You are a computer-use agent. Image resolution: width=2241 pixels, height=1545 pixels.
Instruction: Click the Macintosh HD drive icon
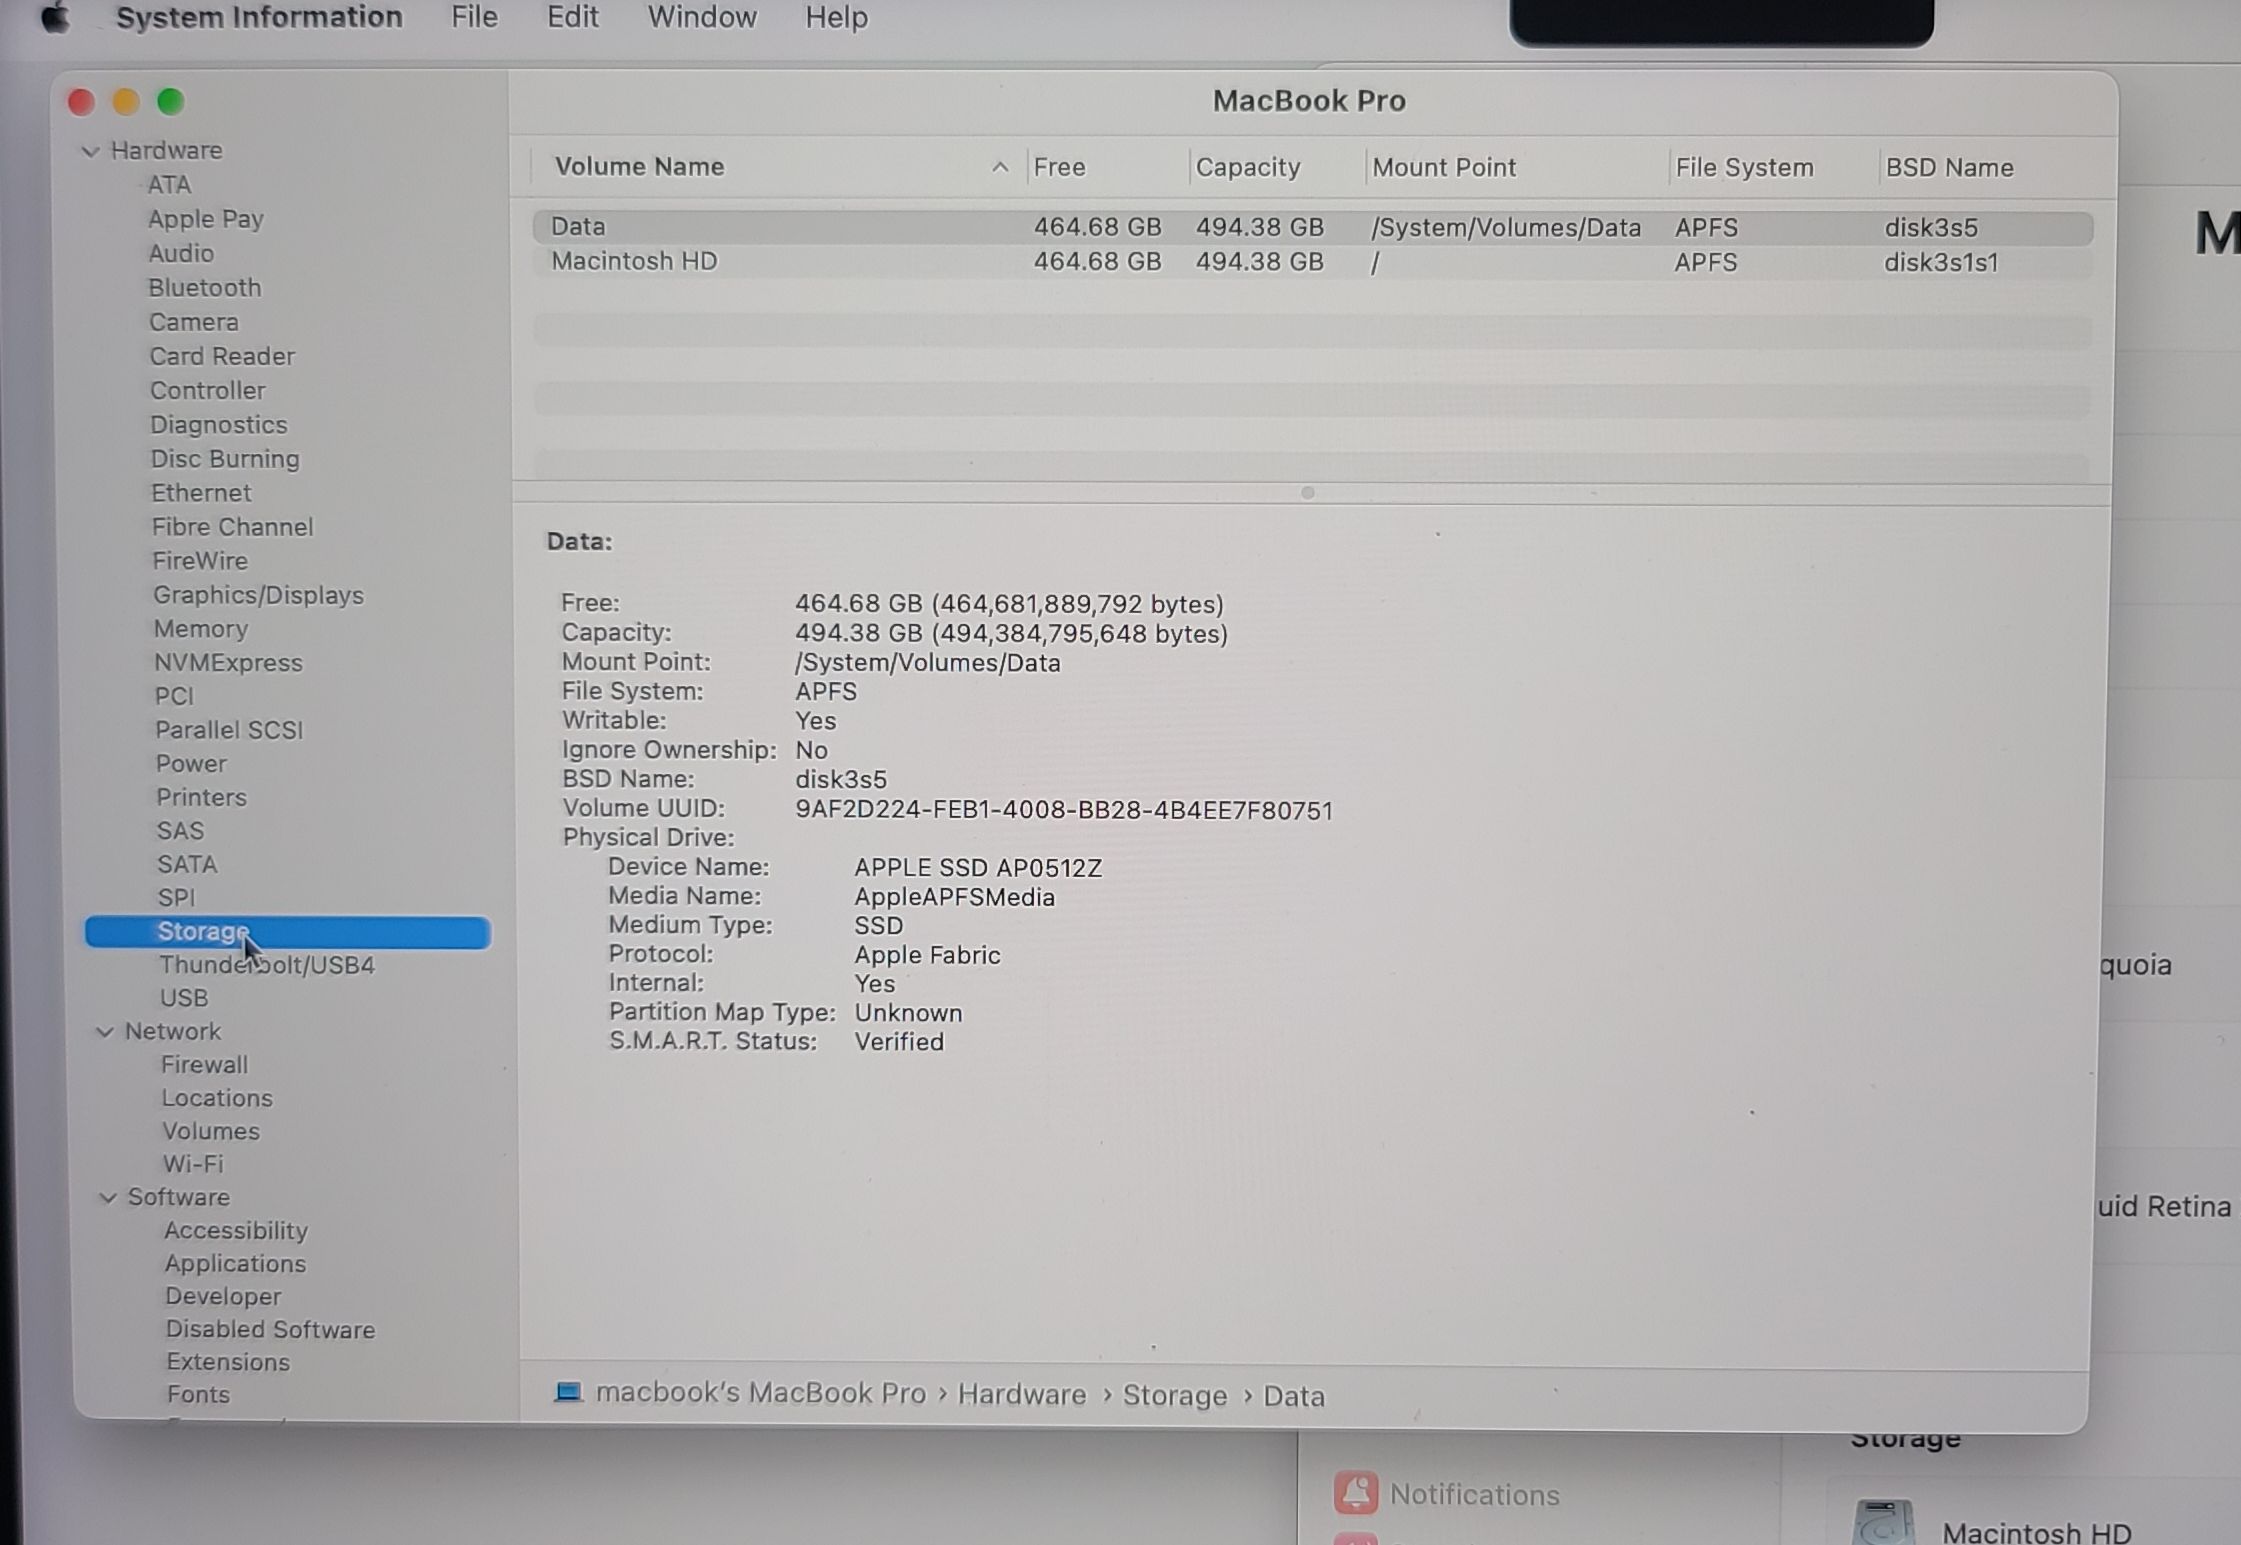(x=1882, y=1525)
